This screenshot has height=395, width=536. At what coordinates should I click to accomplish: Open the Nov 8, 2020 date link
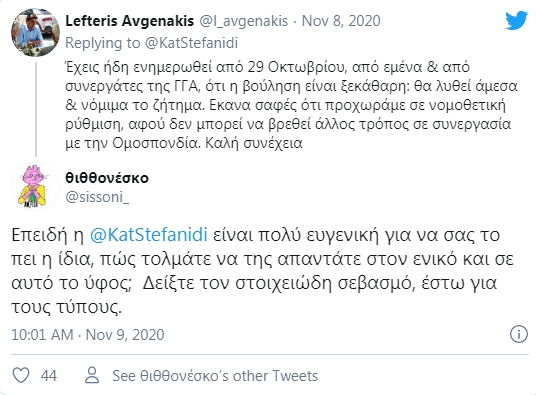[x=341, y=21]
